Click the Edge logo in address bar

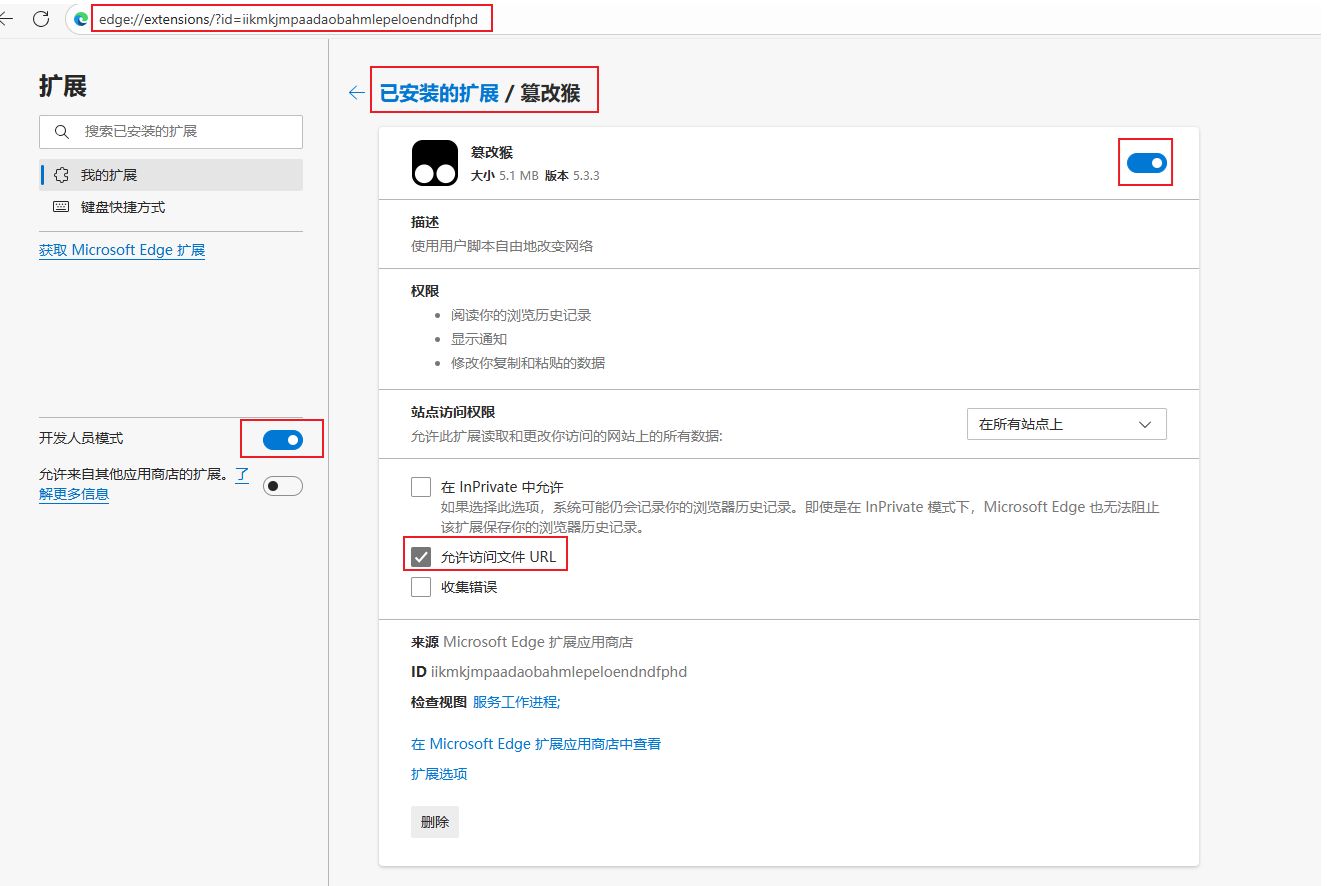click(82, 19)
